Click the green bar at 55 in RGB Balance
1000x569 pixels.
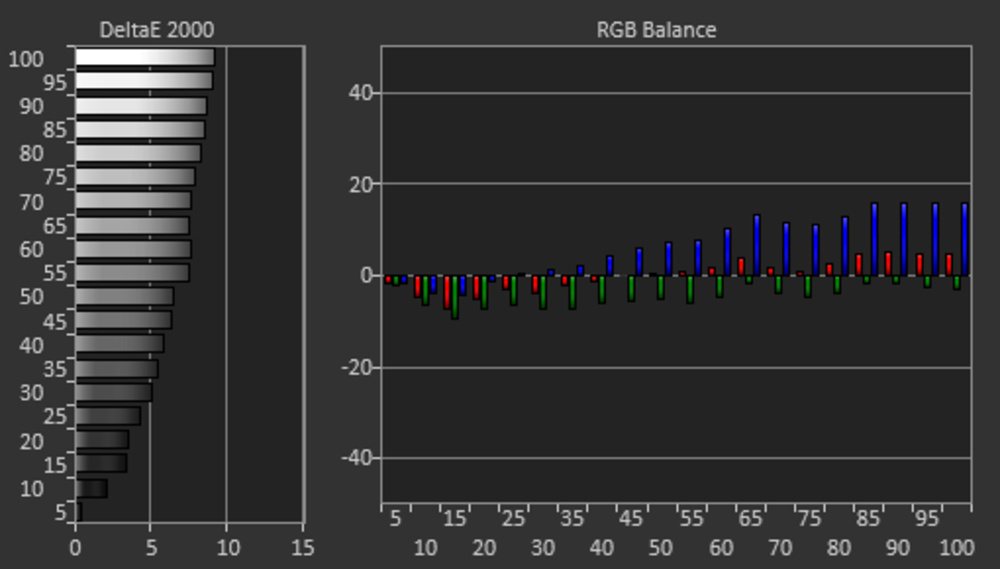690,289
